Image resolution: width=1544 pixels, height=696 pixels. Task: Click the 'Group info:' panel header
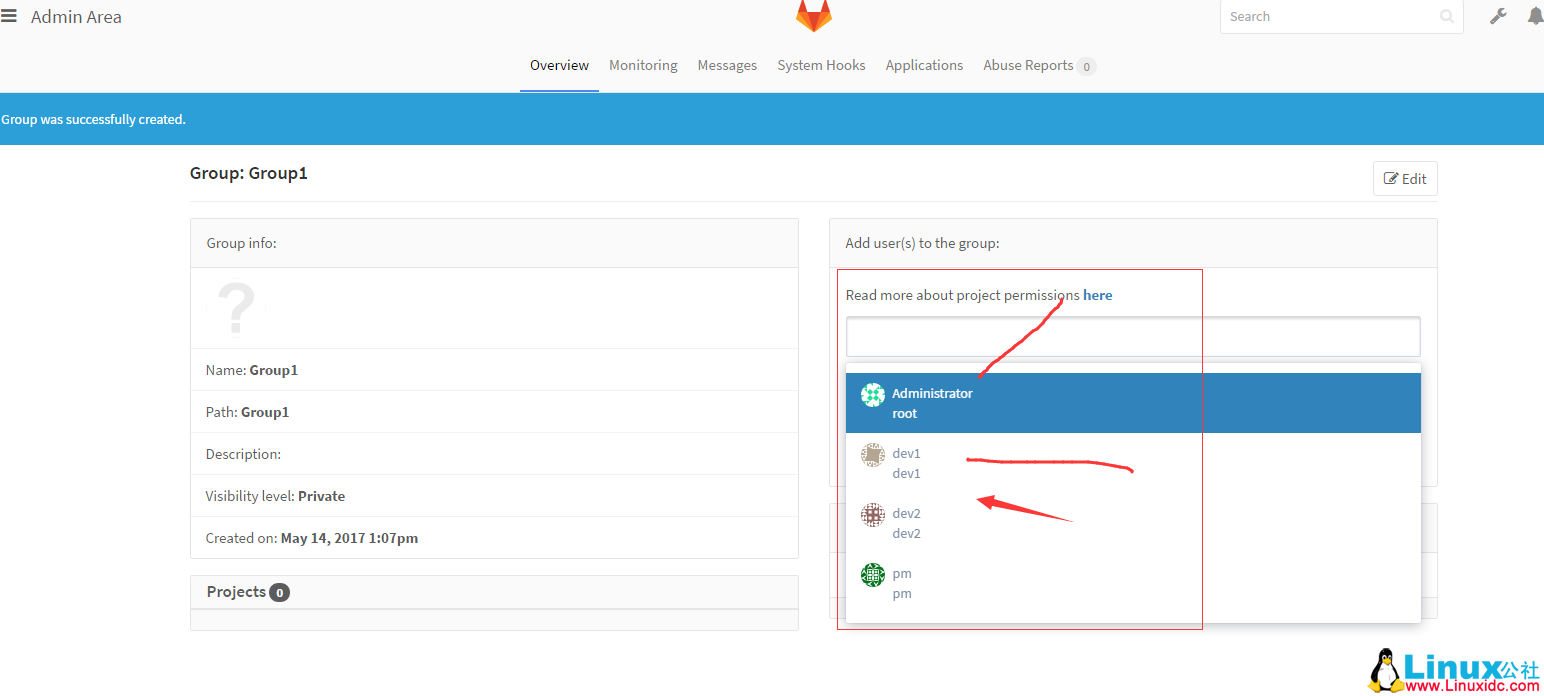point(494,243)
